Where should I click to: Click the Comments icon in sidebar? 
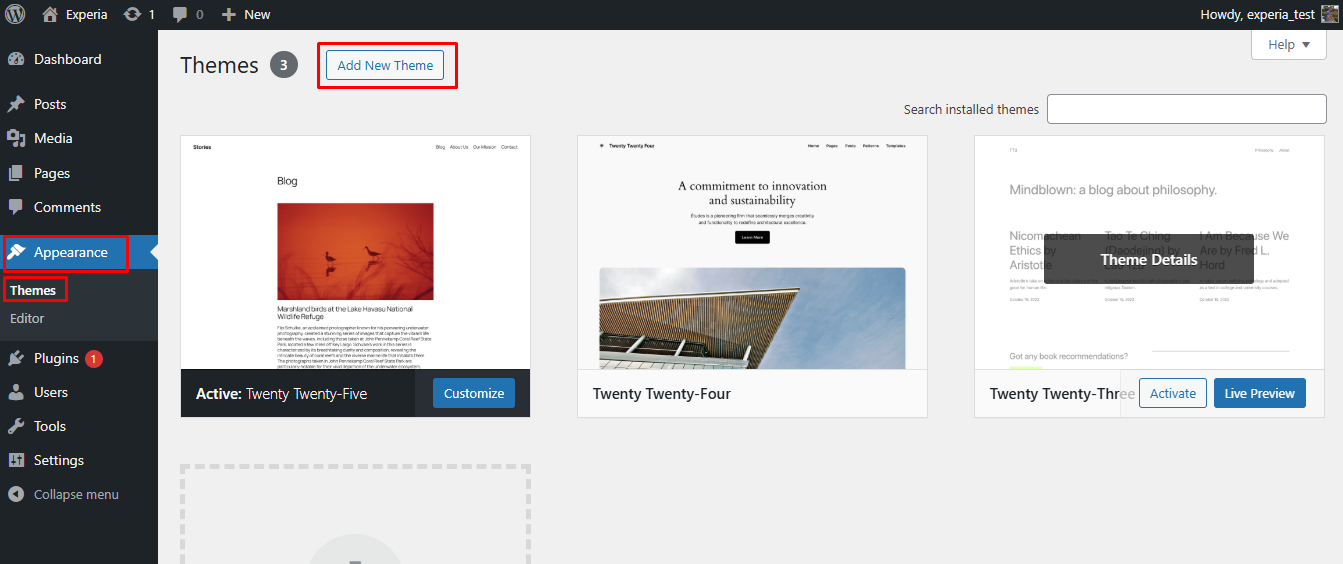pos(16,207)
